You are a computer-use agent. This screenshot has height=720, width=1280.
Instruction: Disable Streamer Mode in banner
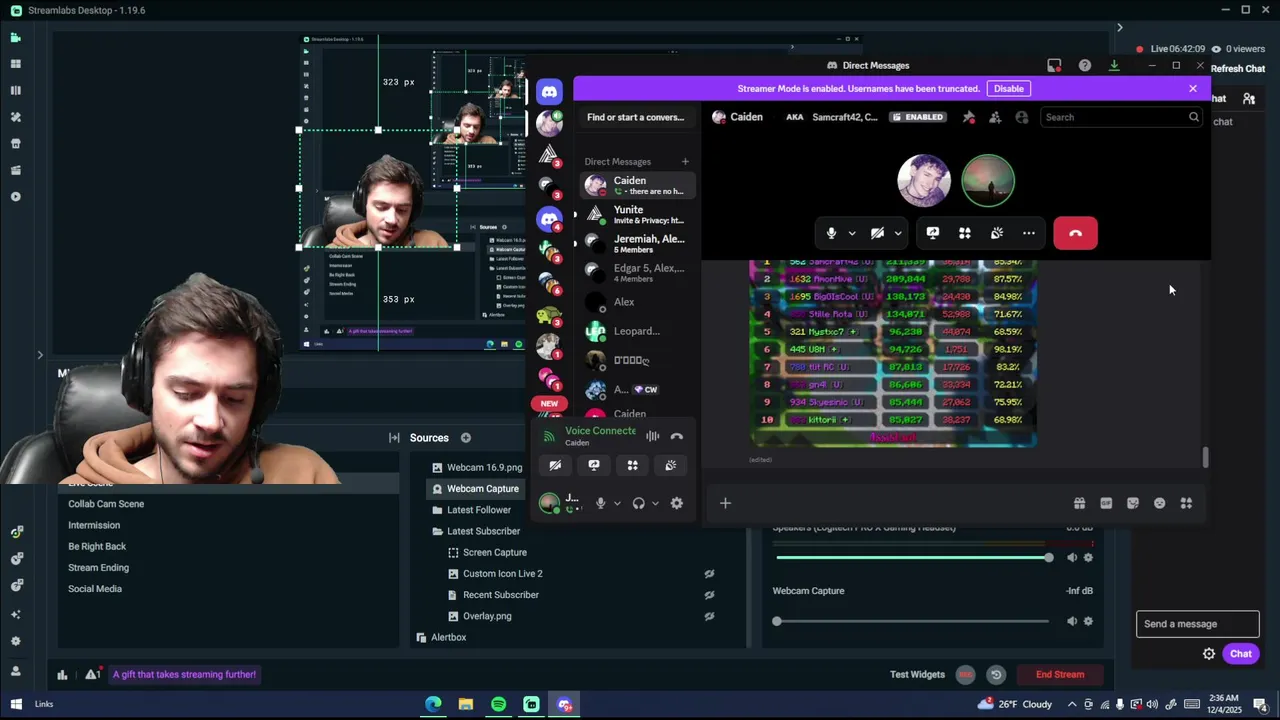tap(1008, 88)
